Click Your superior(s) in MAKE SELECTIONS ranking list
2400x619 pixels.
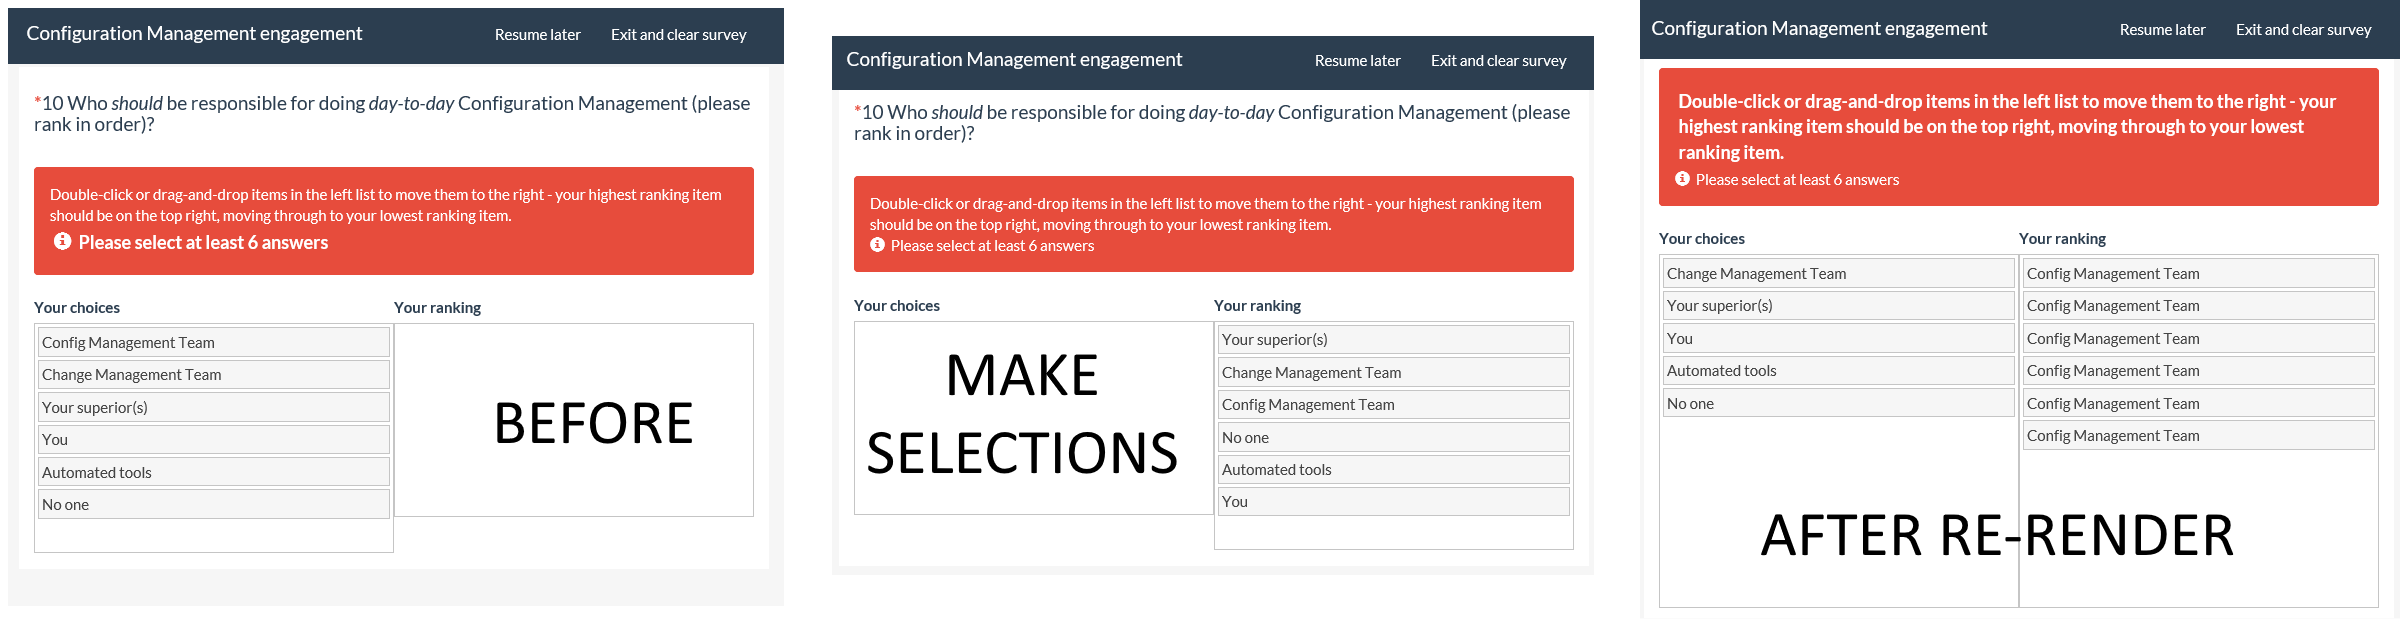(1393, 340)
